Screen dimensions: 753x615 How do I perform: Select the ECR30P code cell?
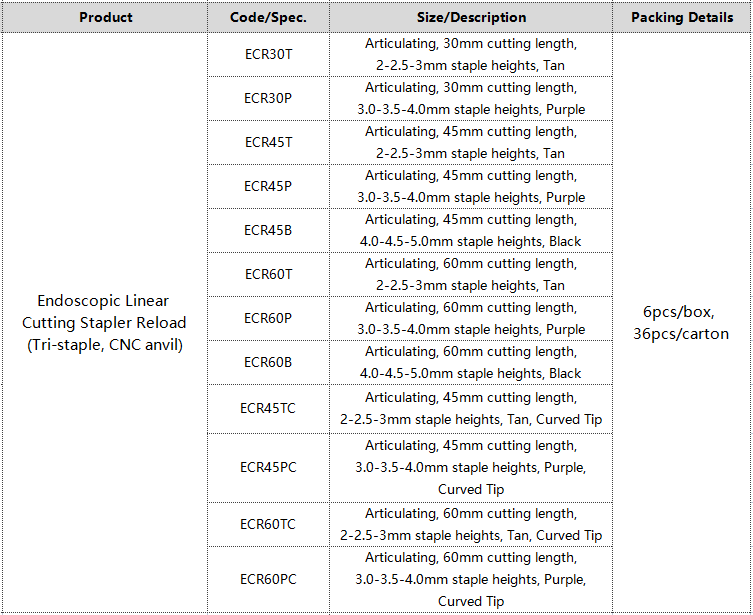pos(268,98)
